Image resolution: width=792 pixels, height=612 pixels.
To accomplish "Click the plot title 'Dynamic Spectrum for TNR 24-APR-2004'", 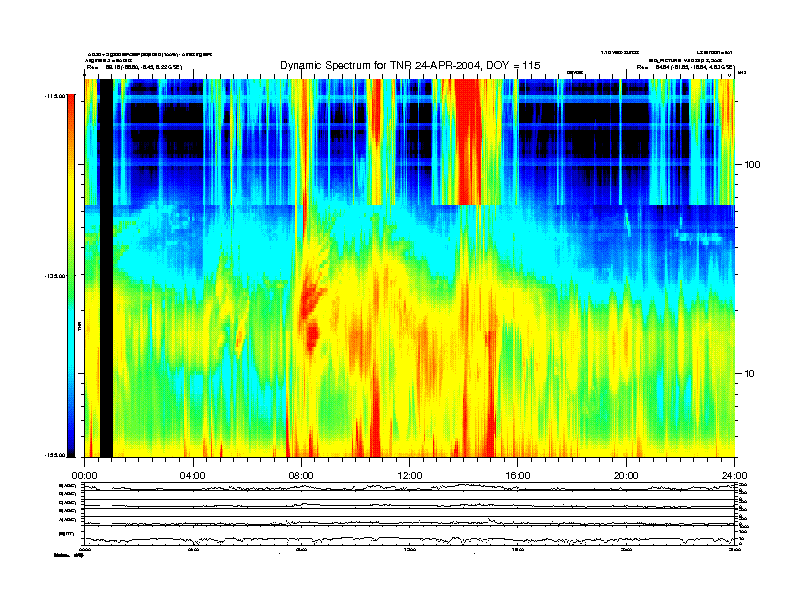I will coord(382,66).
